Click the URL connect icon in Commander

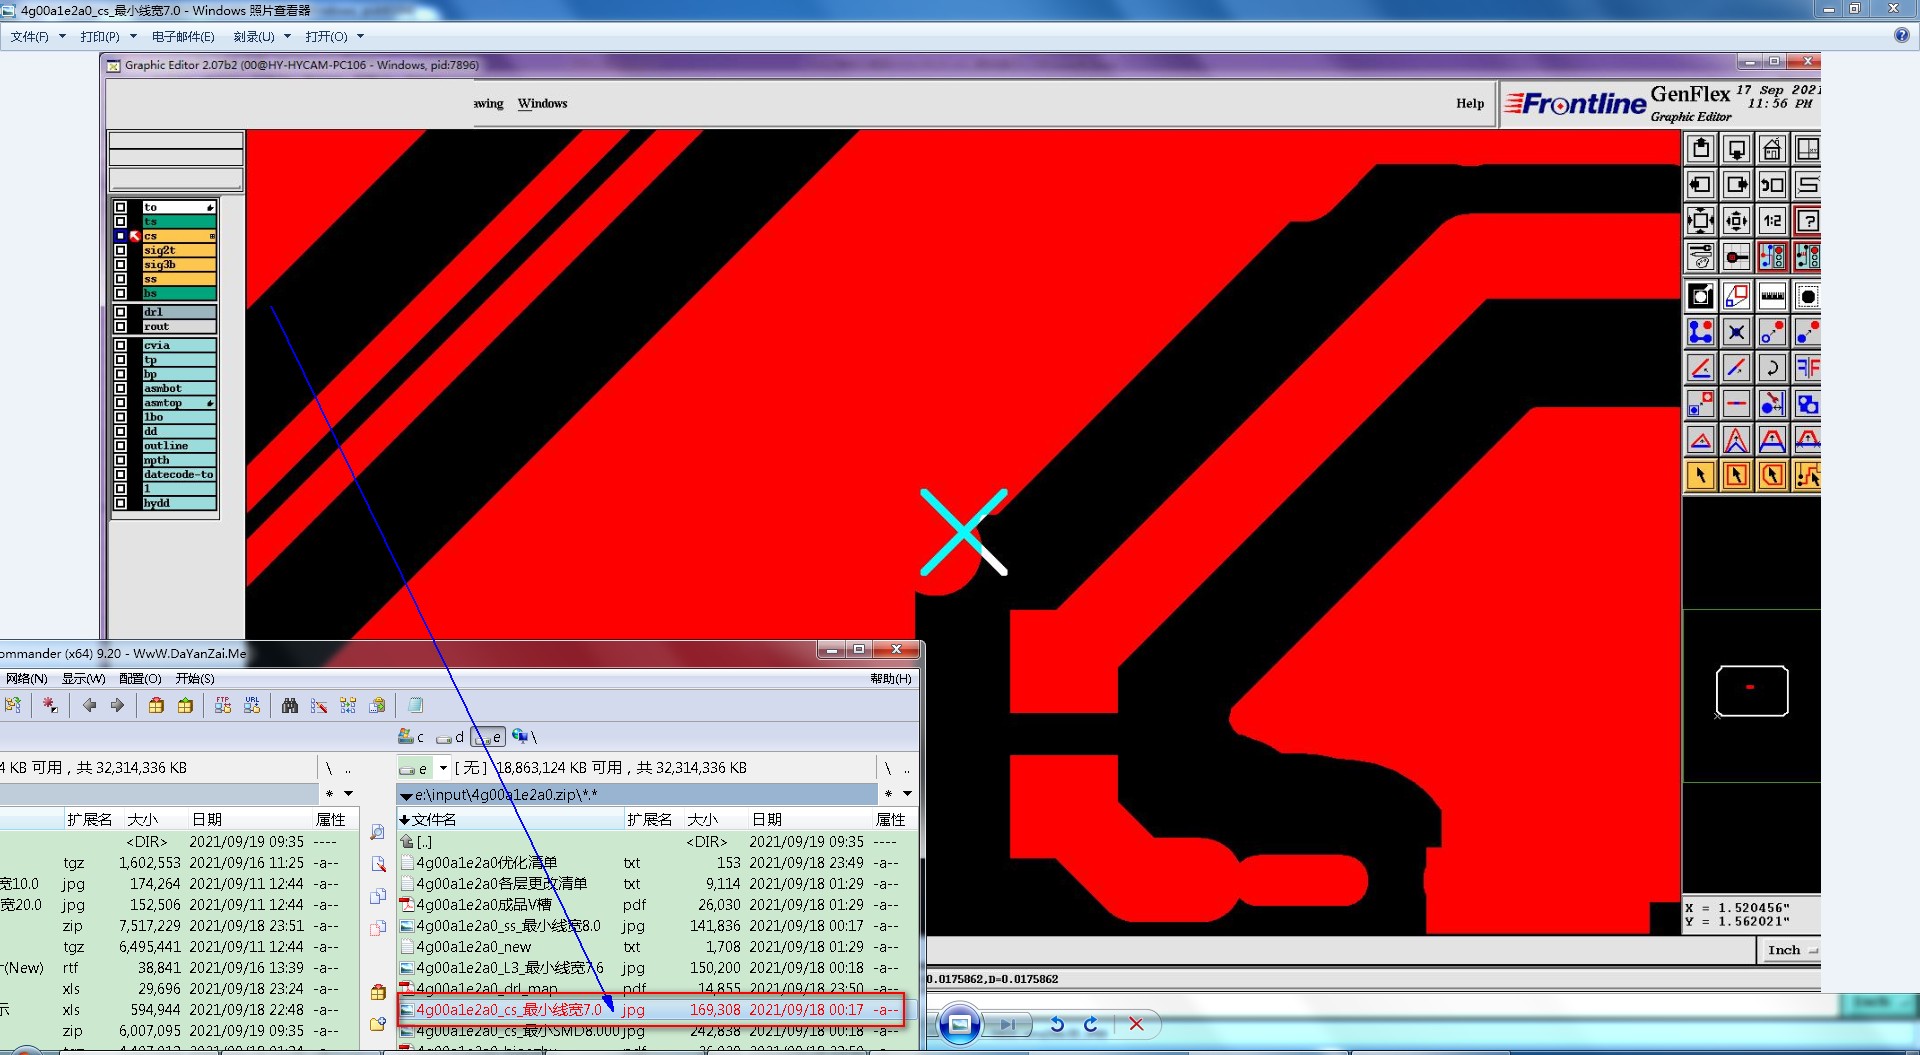click(252, 706)
